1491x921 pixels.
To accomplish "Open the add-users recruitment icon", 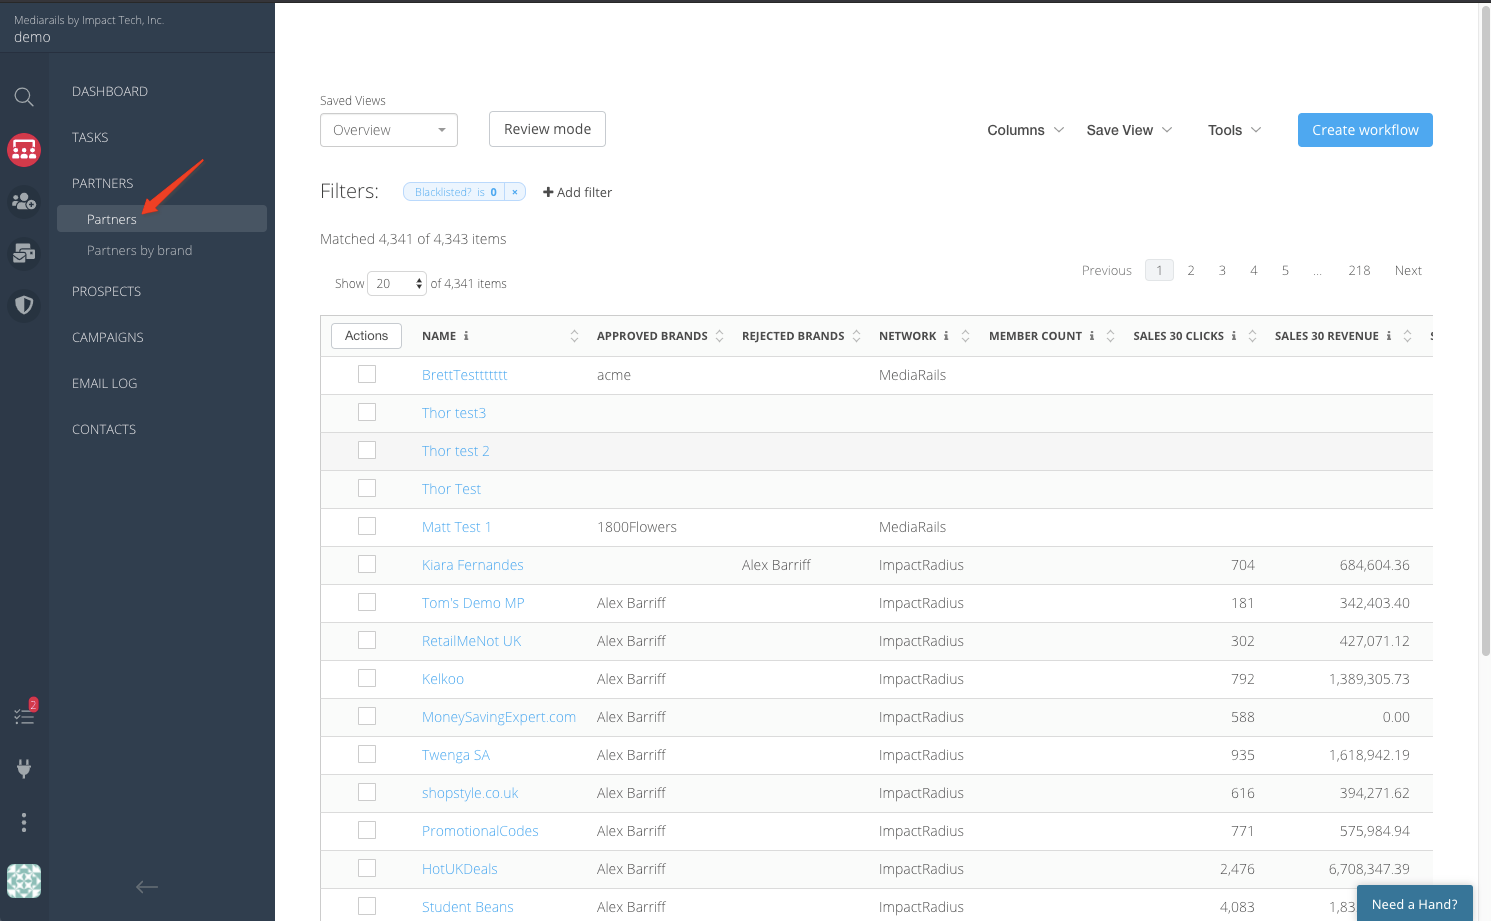I will [x=24, y=202].
